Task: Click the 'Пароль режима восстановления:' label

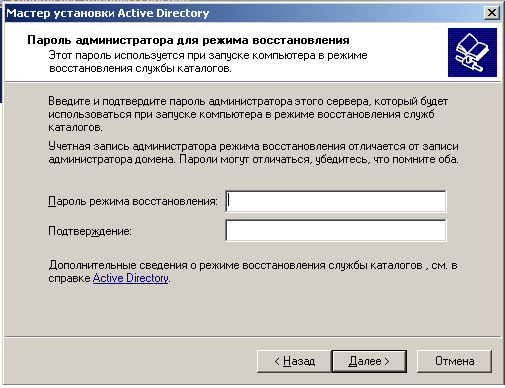Action: coord(133,201)
